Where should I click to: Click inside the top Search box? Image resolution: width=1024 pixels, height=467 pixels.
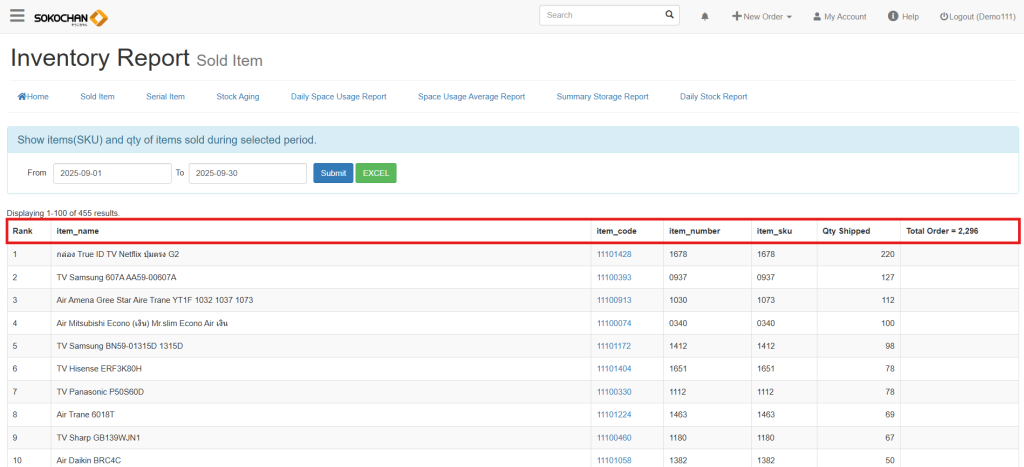[x=602, y=15]
